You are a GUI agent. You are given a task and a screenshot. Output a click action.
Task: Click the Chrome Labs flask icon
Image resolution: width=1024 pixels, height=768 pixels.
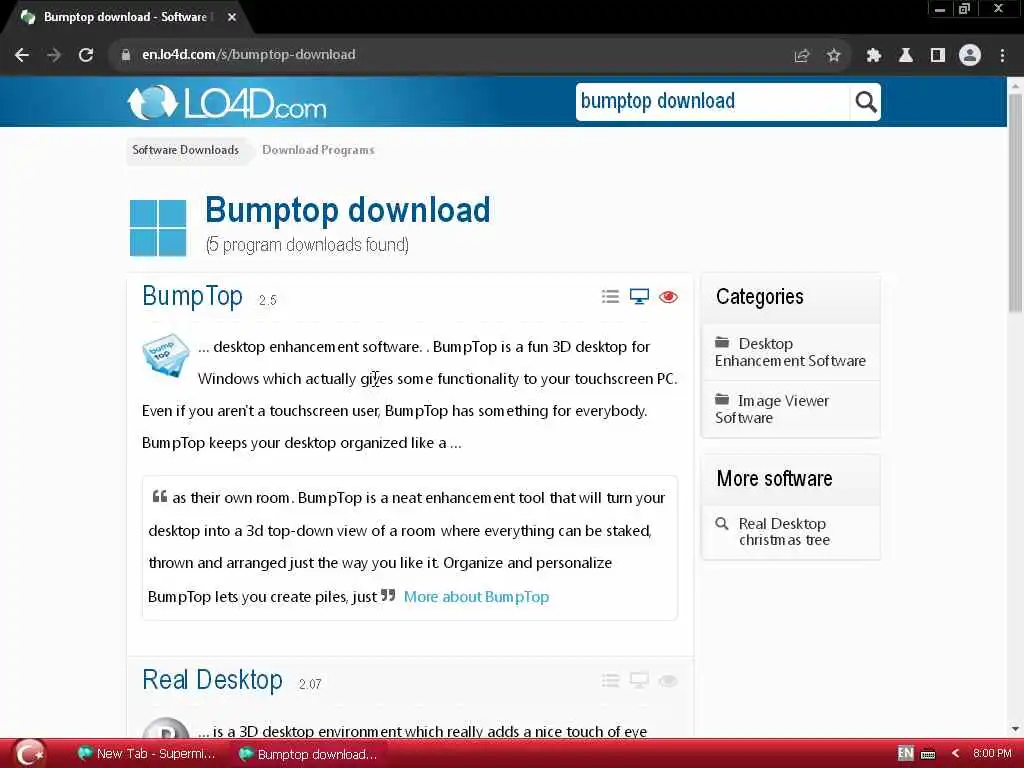pyautogui.click(x=905, y=56)
